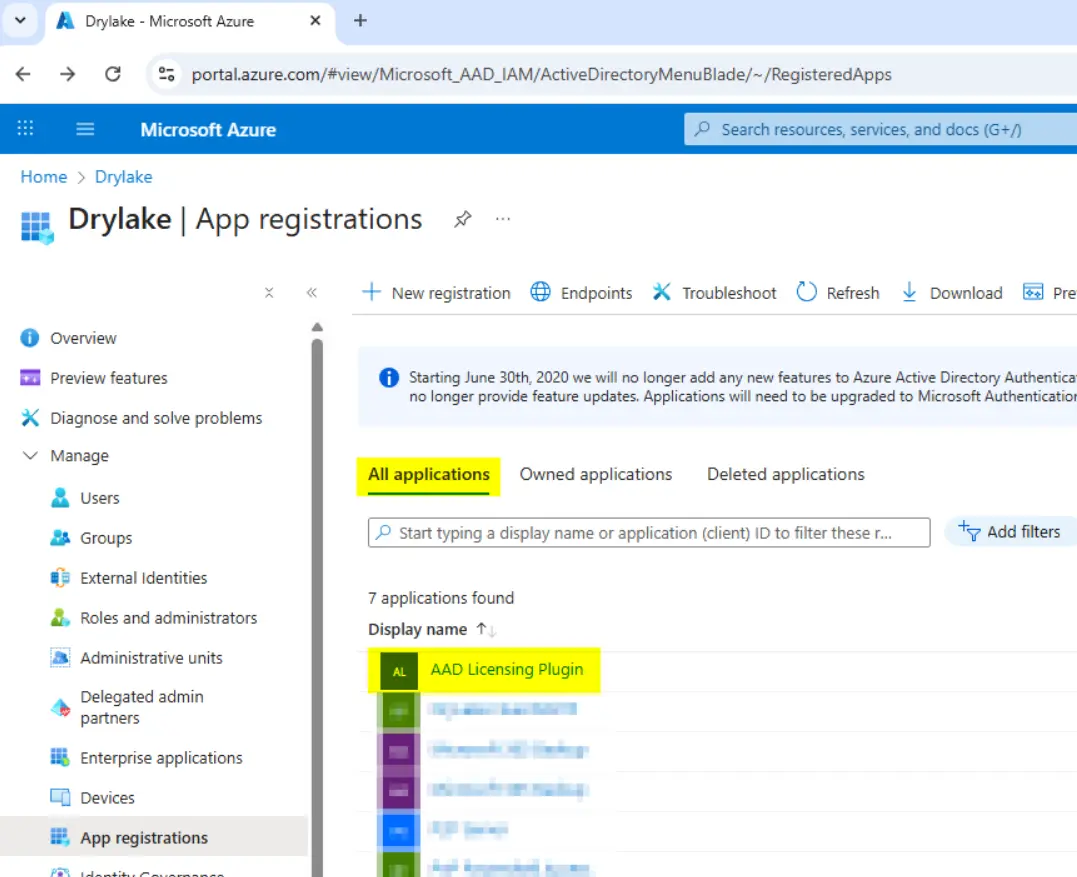Refresh the app registrations list
The height and width of the screenshot is (877, 1077).
838,292
